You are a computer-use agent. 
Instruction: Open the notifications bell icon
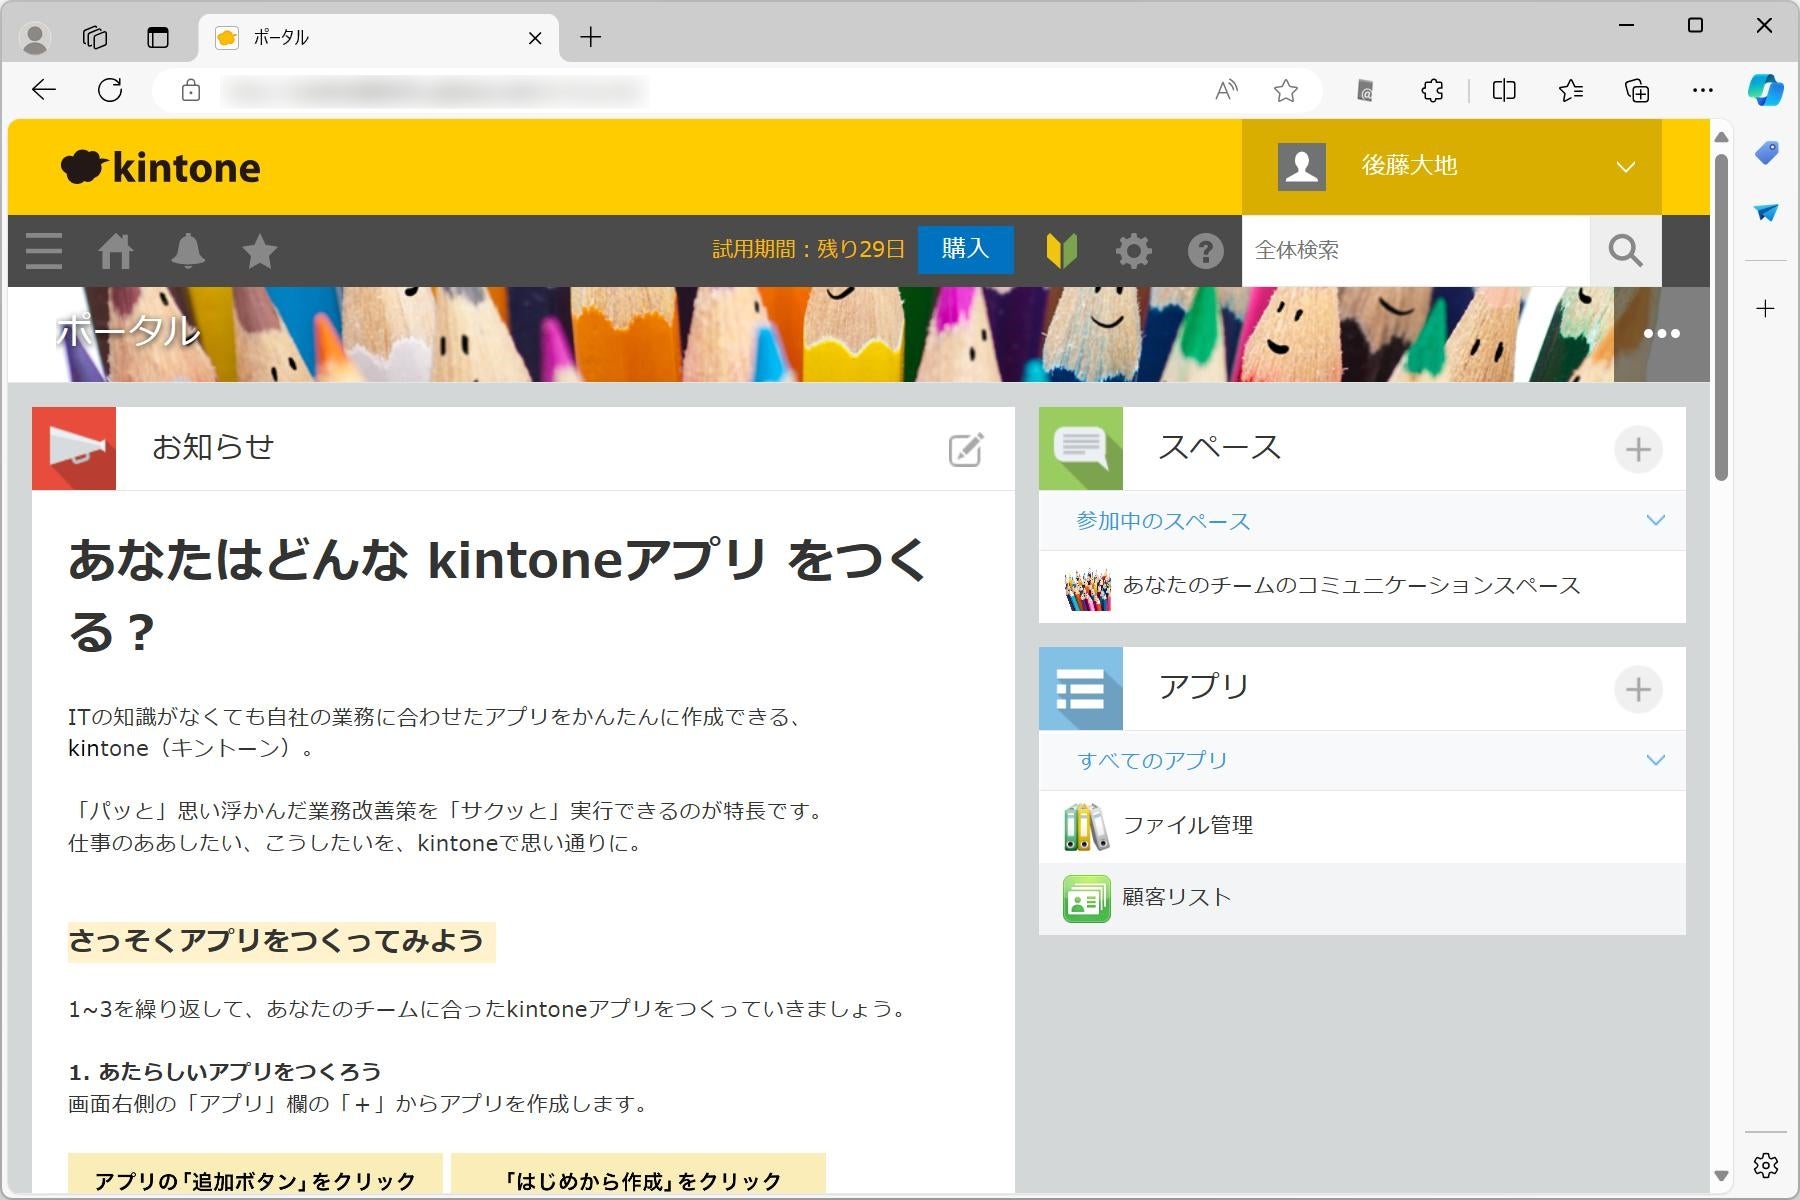pos(188,251)
